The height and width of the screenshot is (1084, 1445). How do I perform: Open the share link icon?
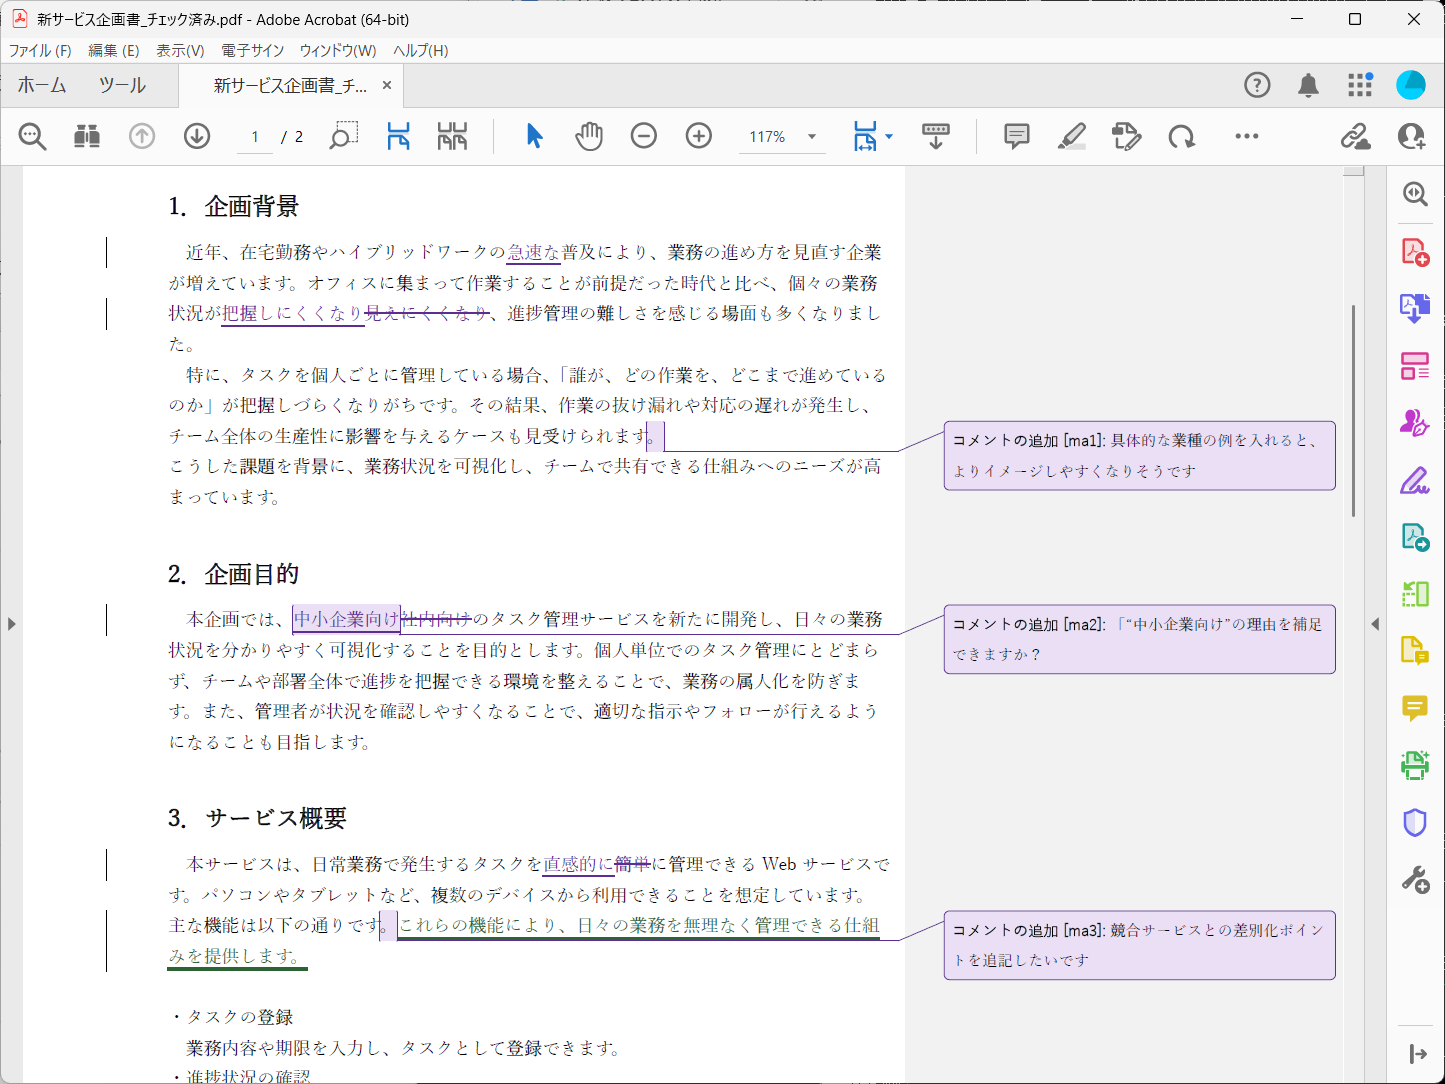(x=1355, y=137)
